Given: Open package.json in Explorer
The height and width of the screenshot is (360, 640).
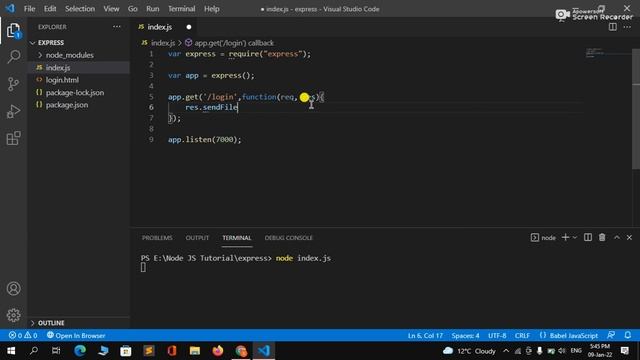Looking at the screenshot, I should coord(67,105).
